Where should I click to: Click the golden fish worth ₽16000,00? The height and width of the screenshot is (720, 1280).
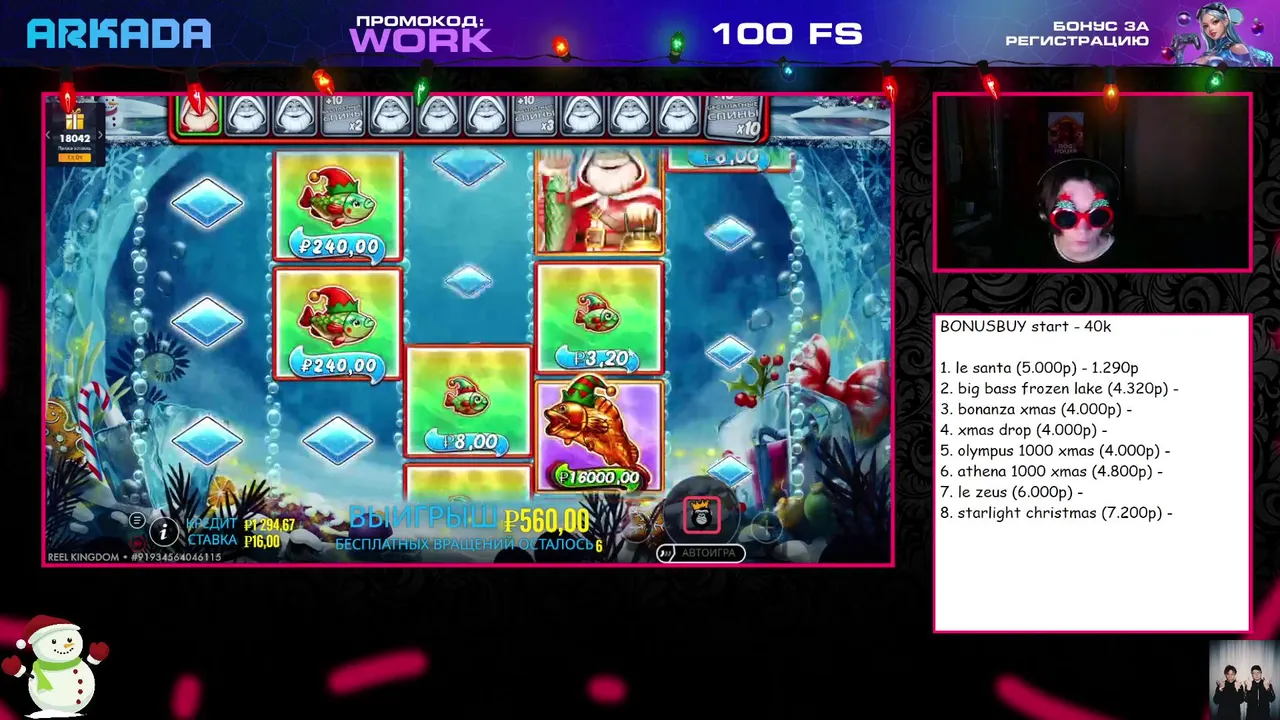[x=598, y=436]
